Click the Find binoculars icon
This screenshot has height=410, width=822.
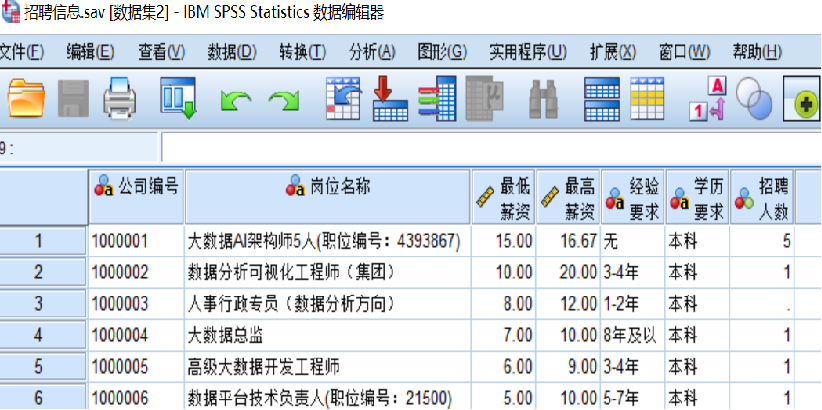543,100
